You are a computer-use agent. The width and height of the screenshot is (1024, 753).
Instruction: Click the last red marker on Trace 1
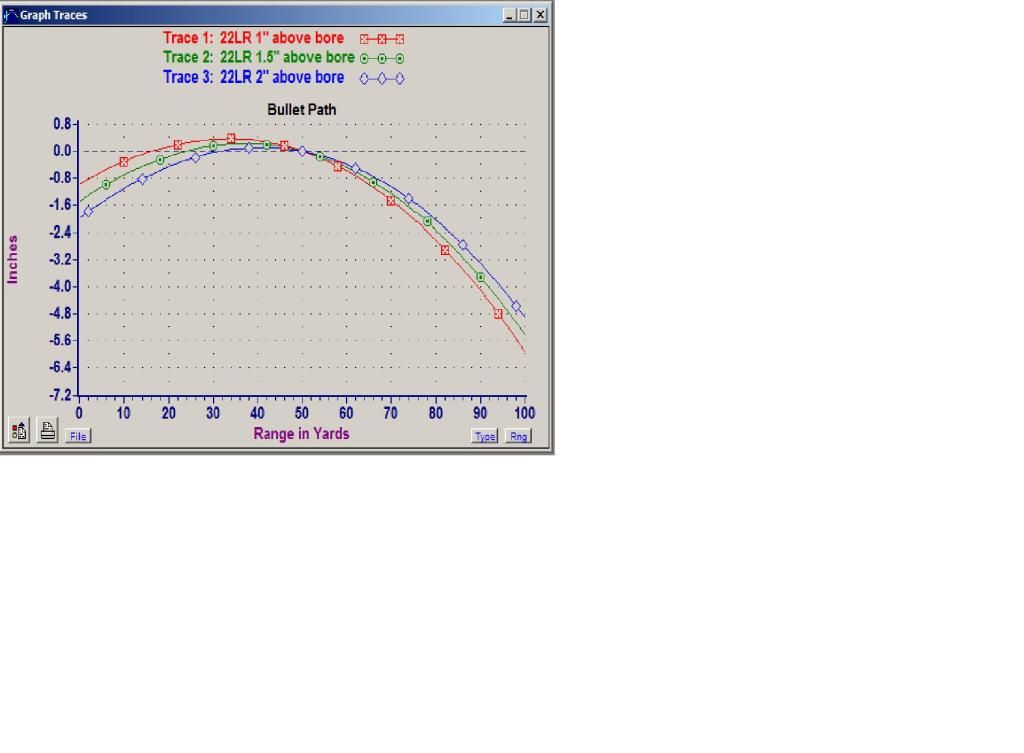click(498, 314)
